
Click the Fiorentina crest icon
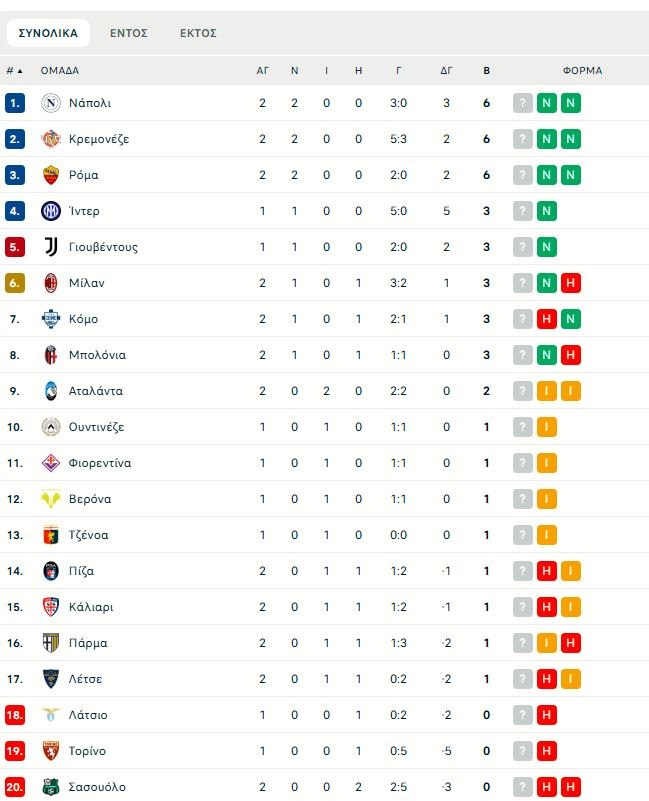click(x=51, y=463)
